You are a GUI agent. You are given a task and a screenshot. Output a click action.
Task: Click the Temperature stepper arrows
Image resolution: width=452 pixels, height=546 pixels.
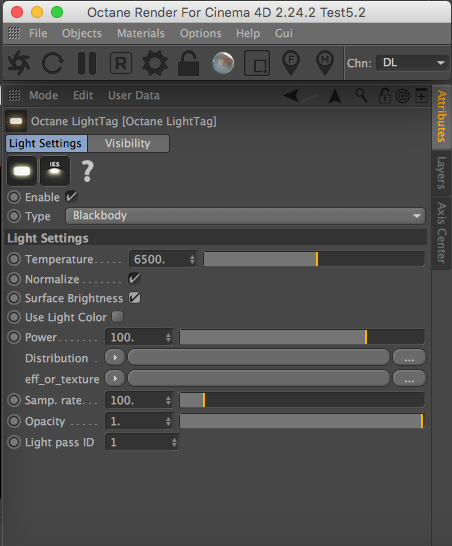(192, 259)
